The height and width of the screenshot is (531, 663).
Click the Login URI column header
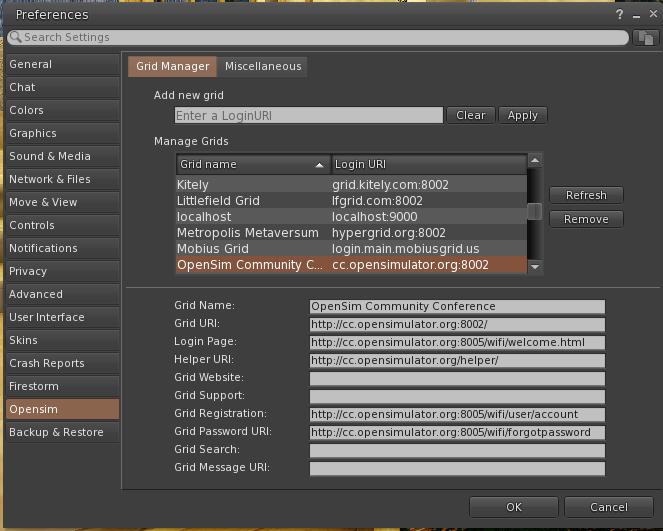[429, 164]
